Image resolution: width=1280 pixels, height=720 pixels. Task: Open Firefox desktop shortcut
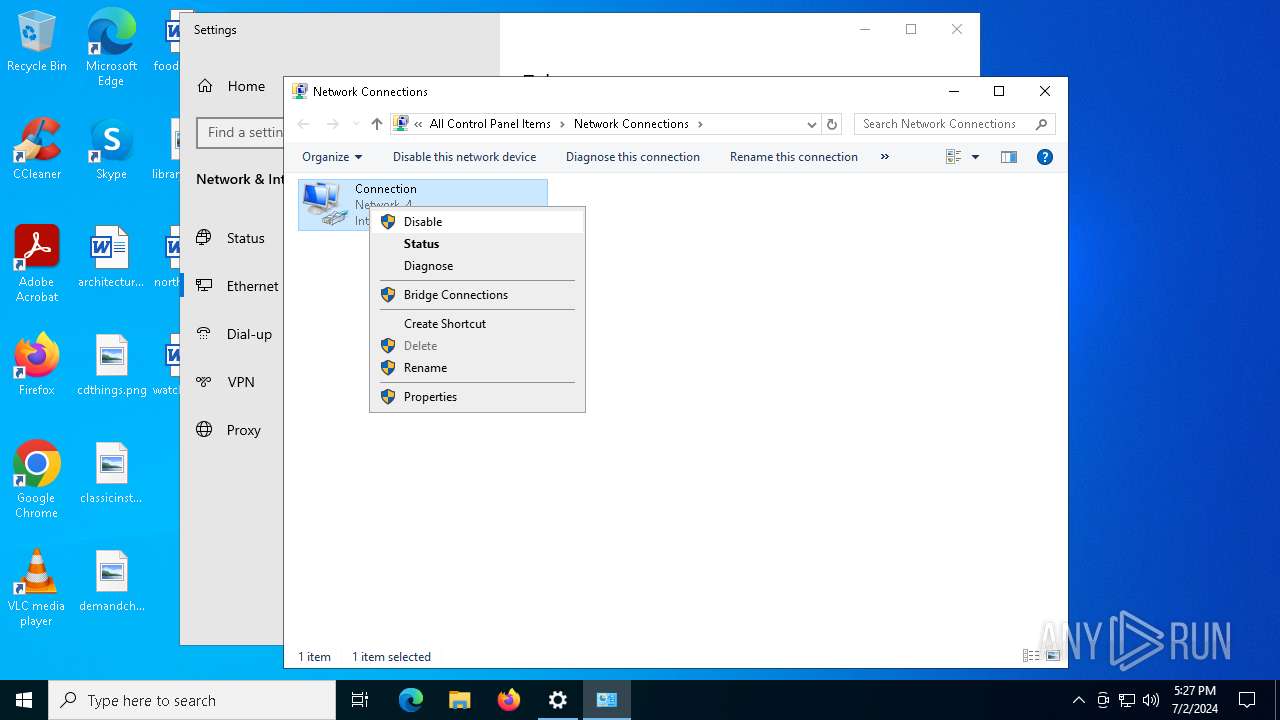pyautogui.click(x=37, y=366)
